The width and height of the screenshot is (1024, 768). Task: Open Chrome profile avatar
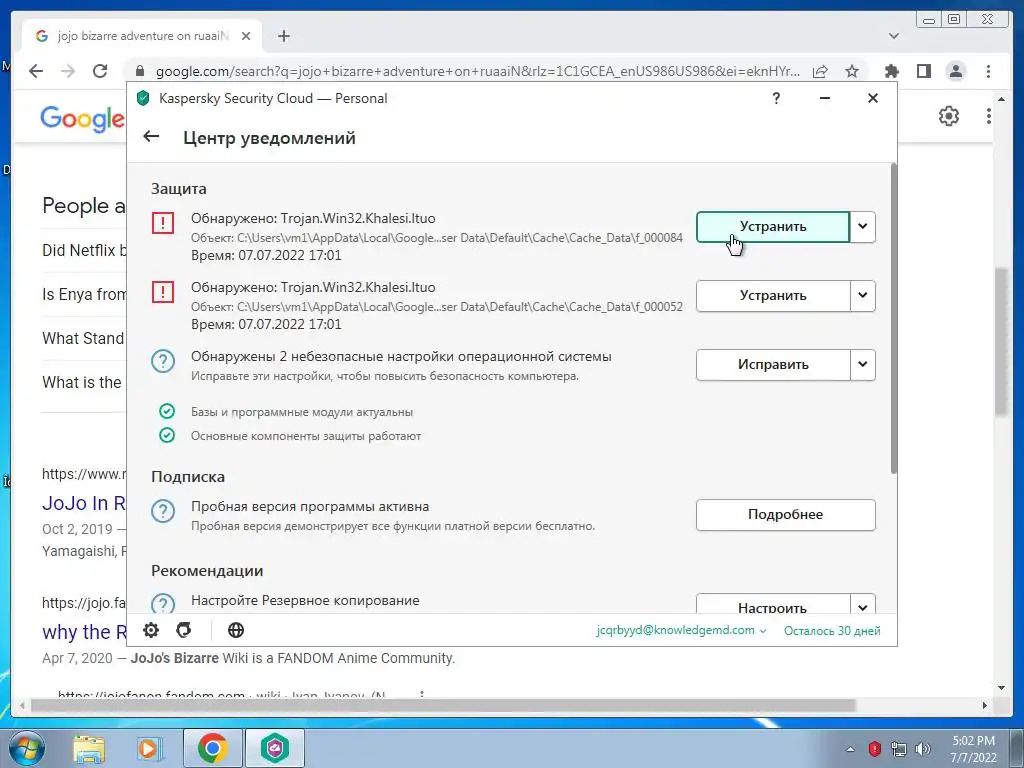pyautogui.click(x=955, y=71)
